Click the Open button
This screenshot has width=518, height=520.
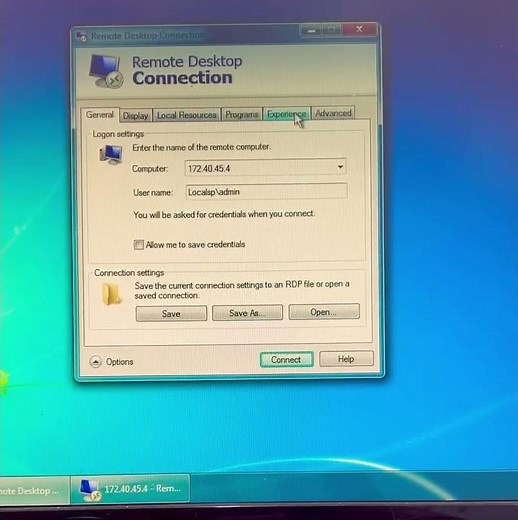tap(324, 312)
